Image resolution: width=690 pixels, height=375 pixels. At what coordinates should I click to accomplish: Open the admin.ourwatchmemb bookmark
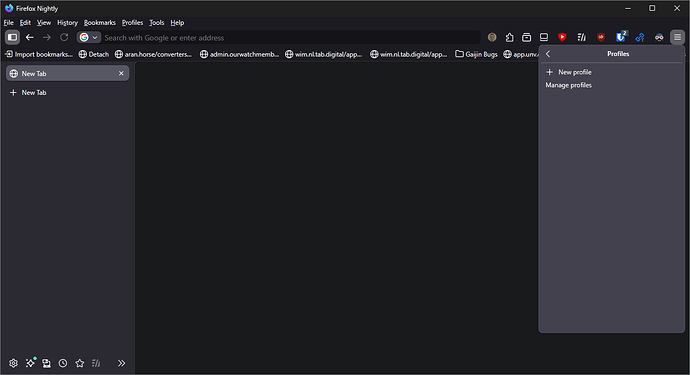(x=239, y=54)
